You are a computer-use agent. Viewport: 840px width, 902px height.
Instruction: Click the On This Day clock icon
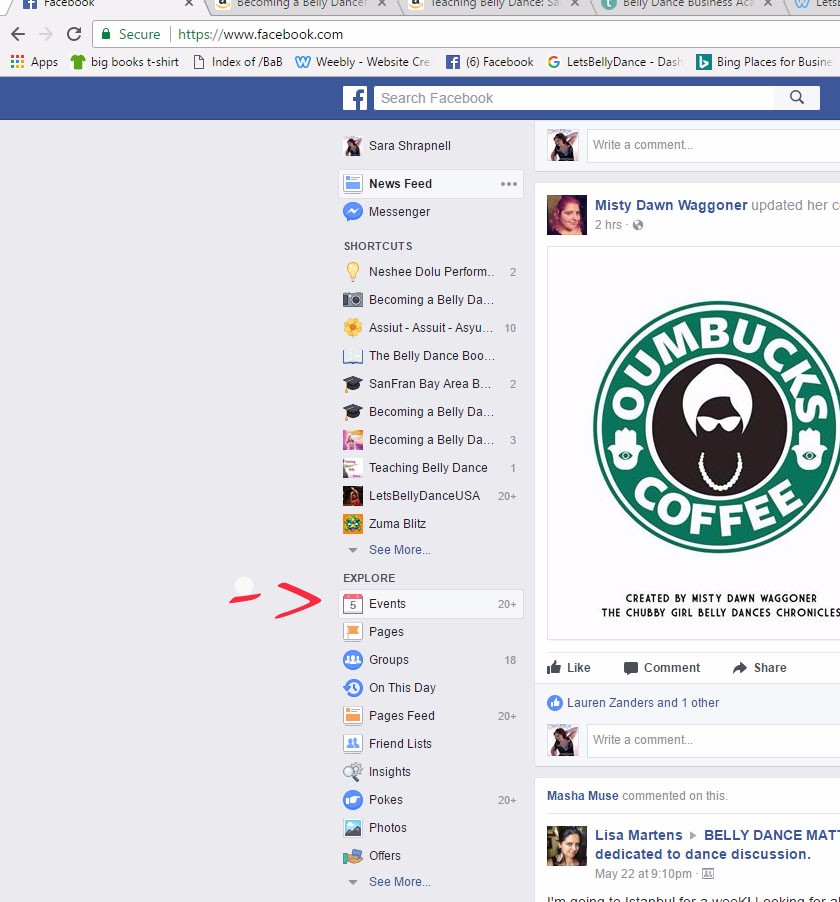353,687
